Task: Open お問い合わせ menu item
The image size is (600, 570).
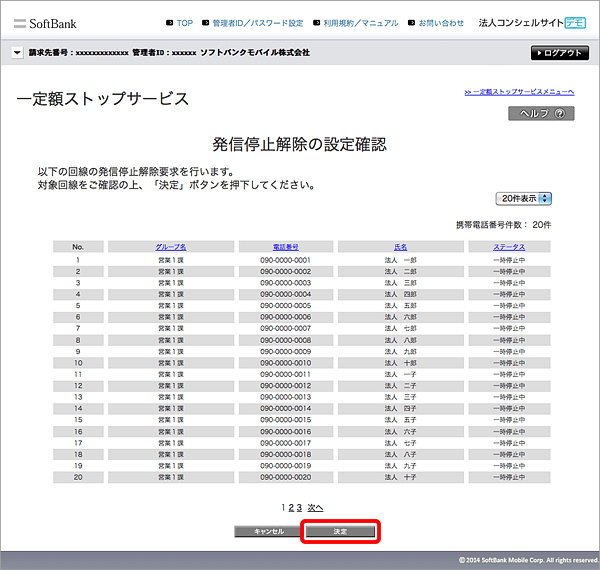Action: coord(441,23)
